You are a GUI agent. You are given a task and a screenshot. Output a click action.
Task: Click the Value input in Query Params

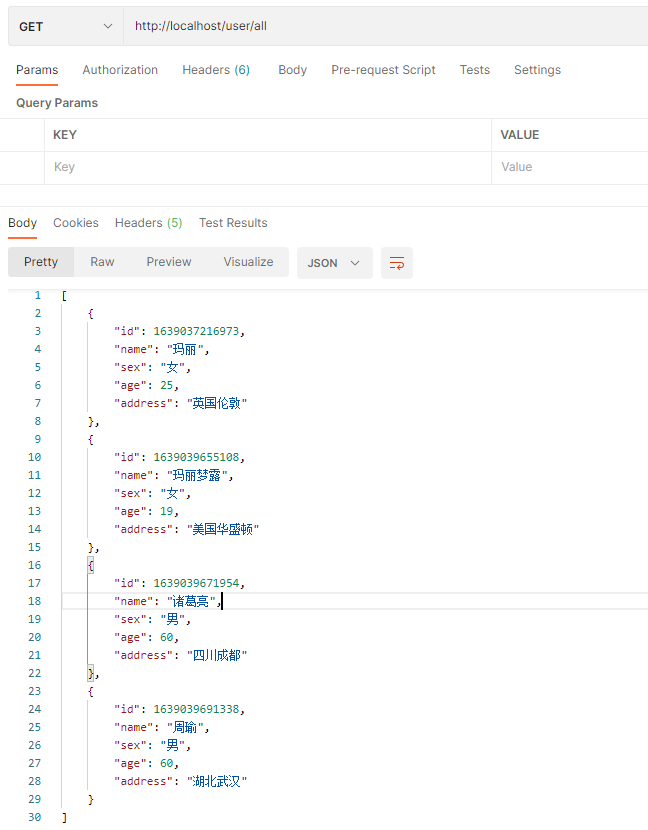[570, 167]
